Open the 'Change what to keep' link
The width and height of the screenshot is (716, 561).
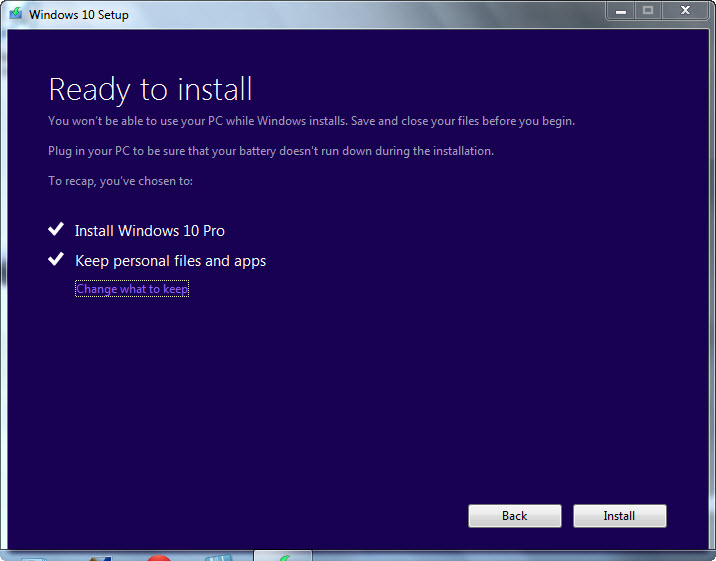(x=132, y=289)
